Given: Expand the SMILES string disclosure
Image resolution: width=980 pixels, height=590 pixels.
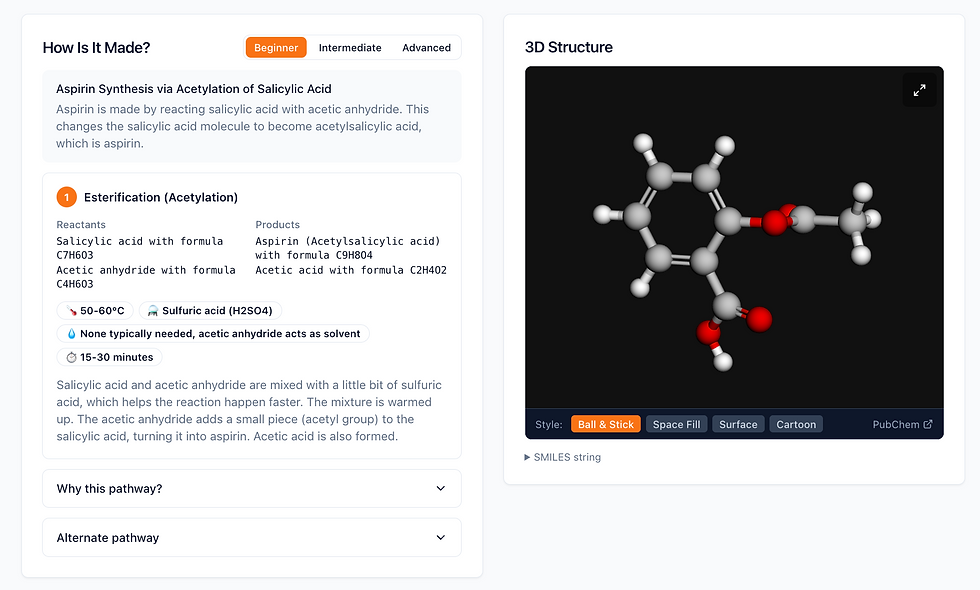Looking at the screenshot, I should pos(562,457).
